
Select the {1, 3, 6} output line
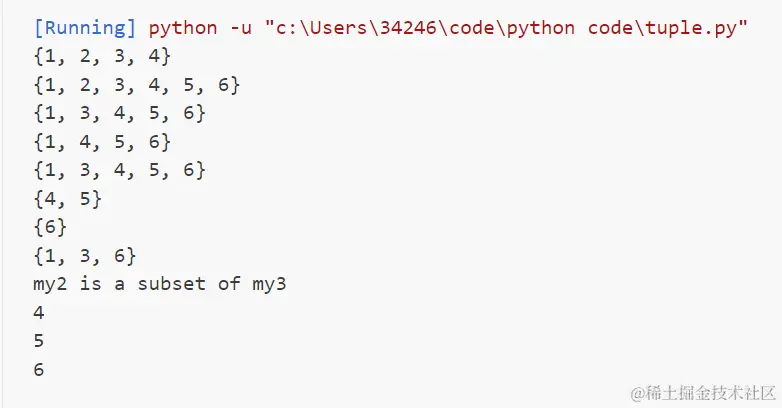pos(85,255)
